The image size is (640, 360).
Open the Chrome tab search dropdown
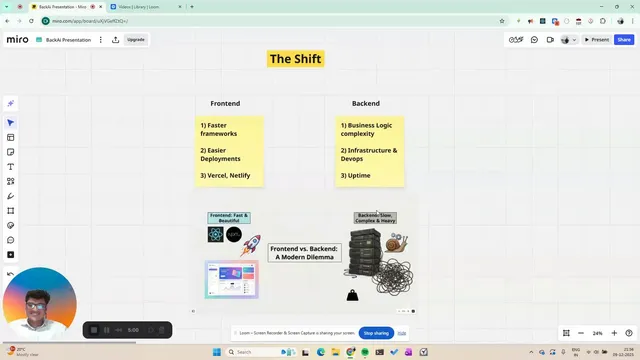7,7
